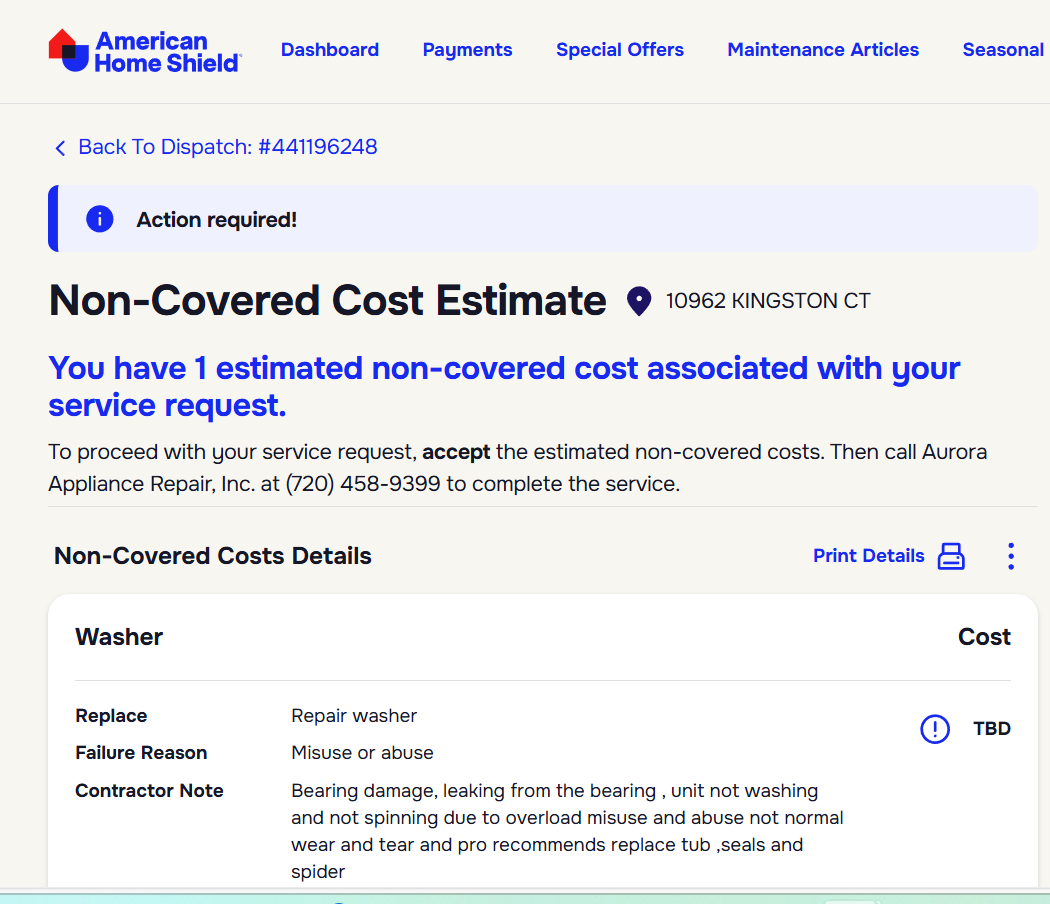1050x904 pixels.
Task: Click the American Home Shield logo
Action: click(x=145, y=51)
